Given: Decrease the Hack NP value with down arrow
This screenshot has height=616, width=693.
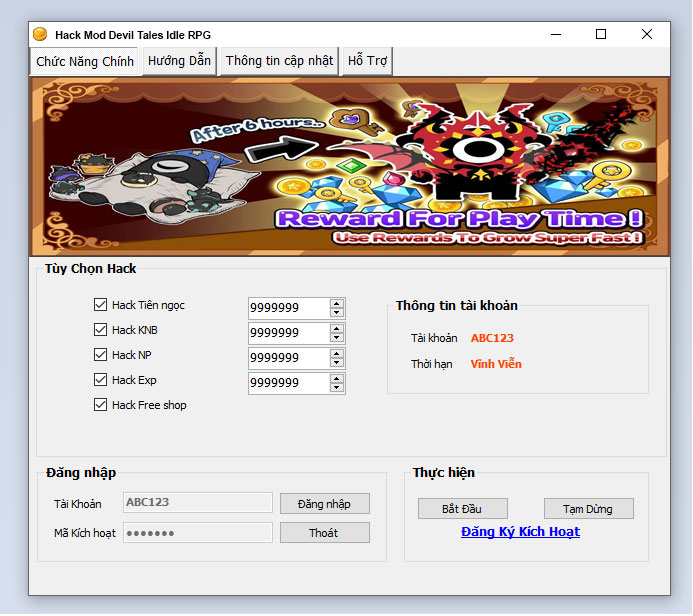Looking at the screenshot, I should tap(337, 363).
